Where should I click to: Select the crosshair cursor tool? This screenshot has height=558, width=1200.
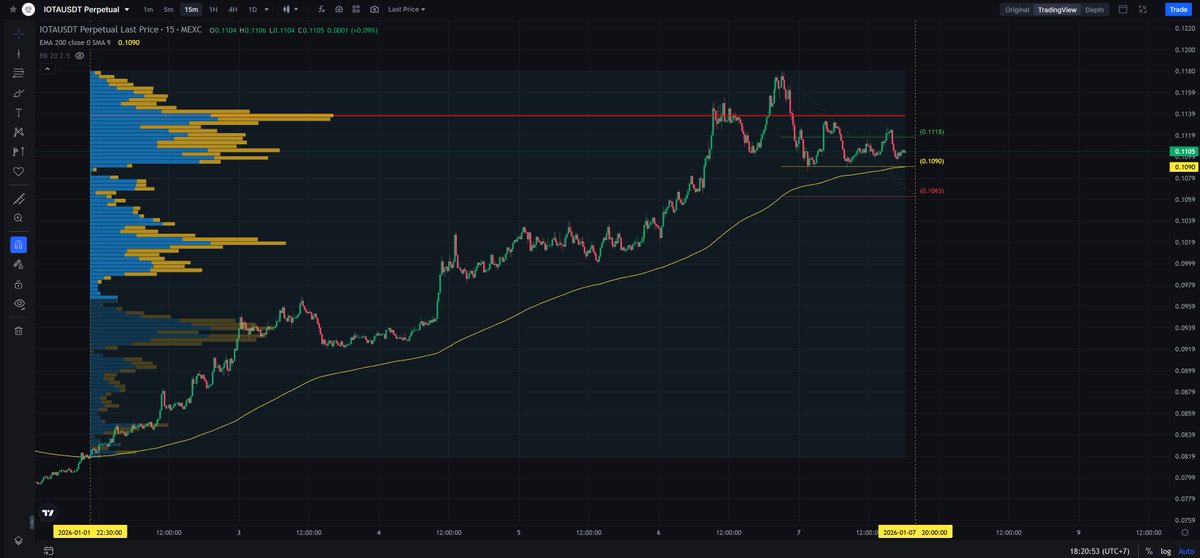pyautogui.click(x=19, y=33)
